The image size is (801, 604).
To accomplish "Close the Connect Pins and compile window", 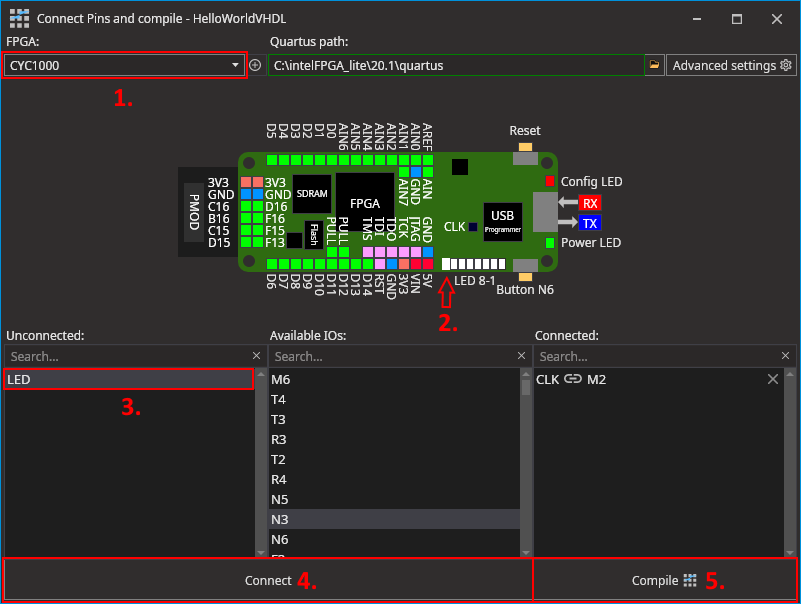I will (776, 19).
